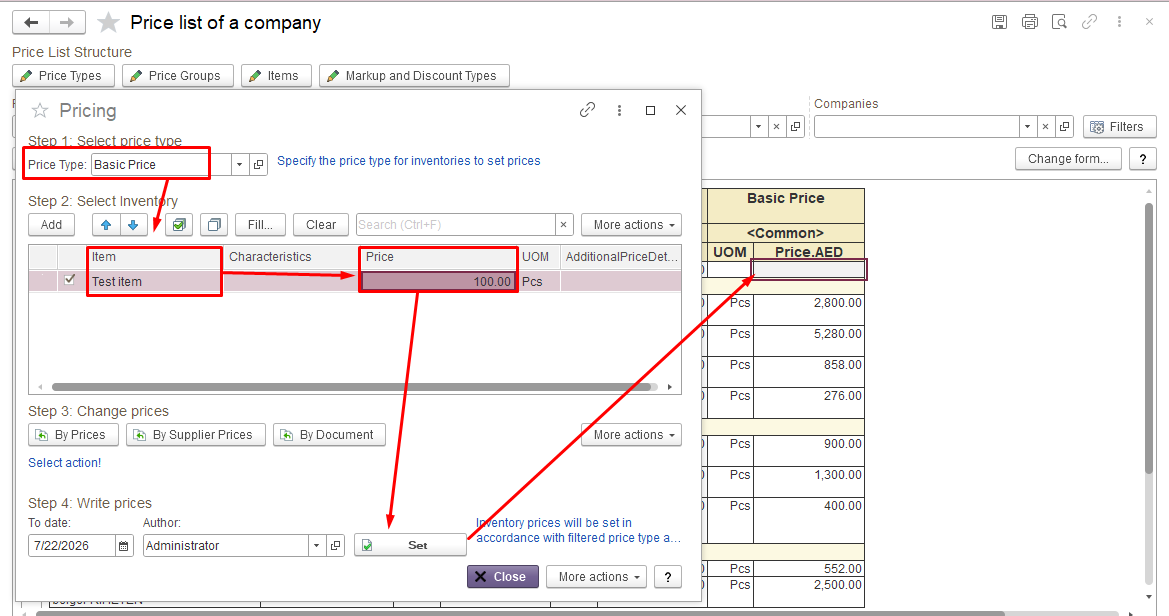Open print preview icon

1059,22
